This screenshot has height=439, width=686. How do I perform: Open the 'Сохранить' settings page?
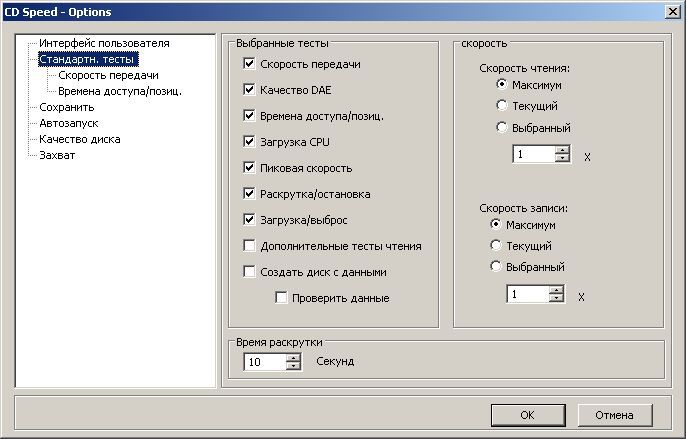(66, 107)
